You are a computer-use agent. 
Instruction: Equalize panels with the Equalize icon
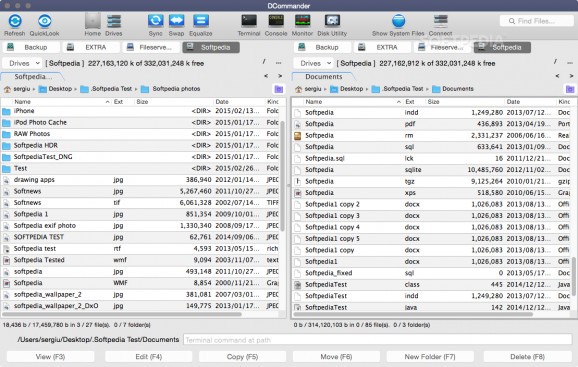[x=201, y=21]
